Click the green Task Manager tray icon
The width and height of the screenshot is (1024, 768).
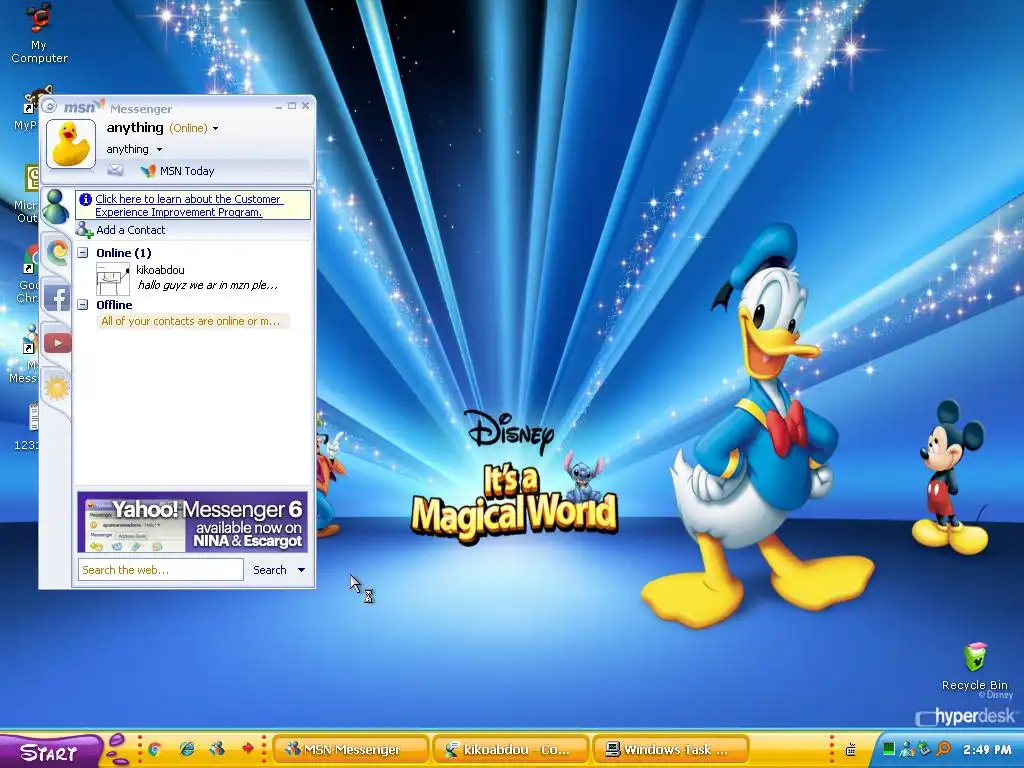click(889, 749)
